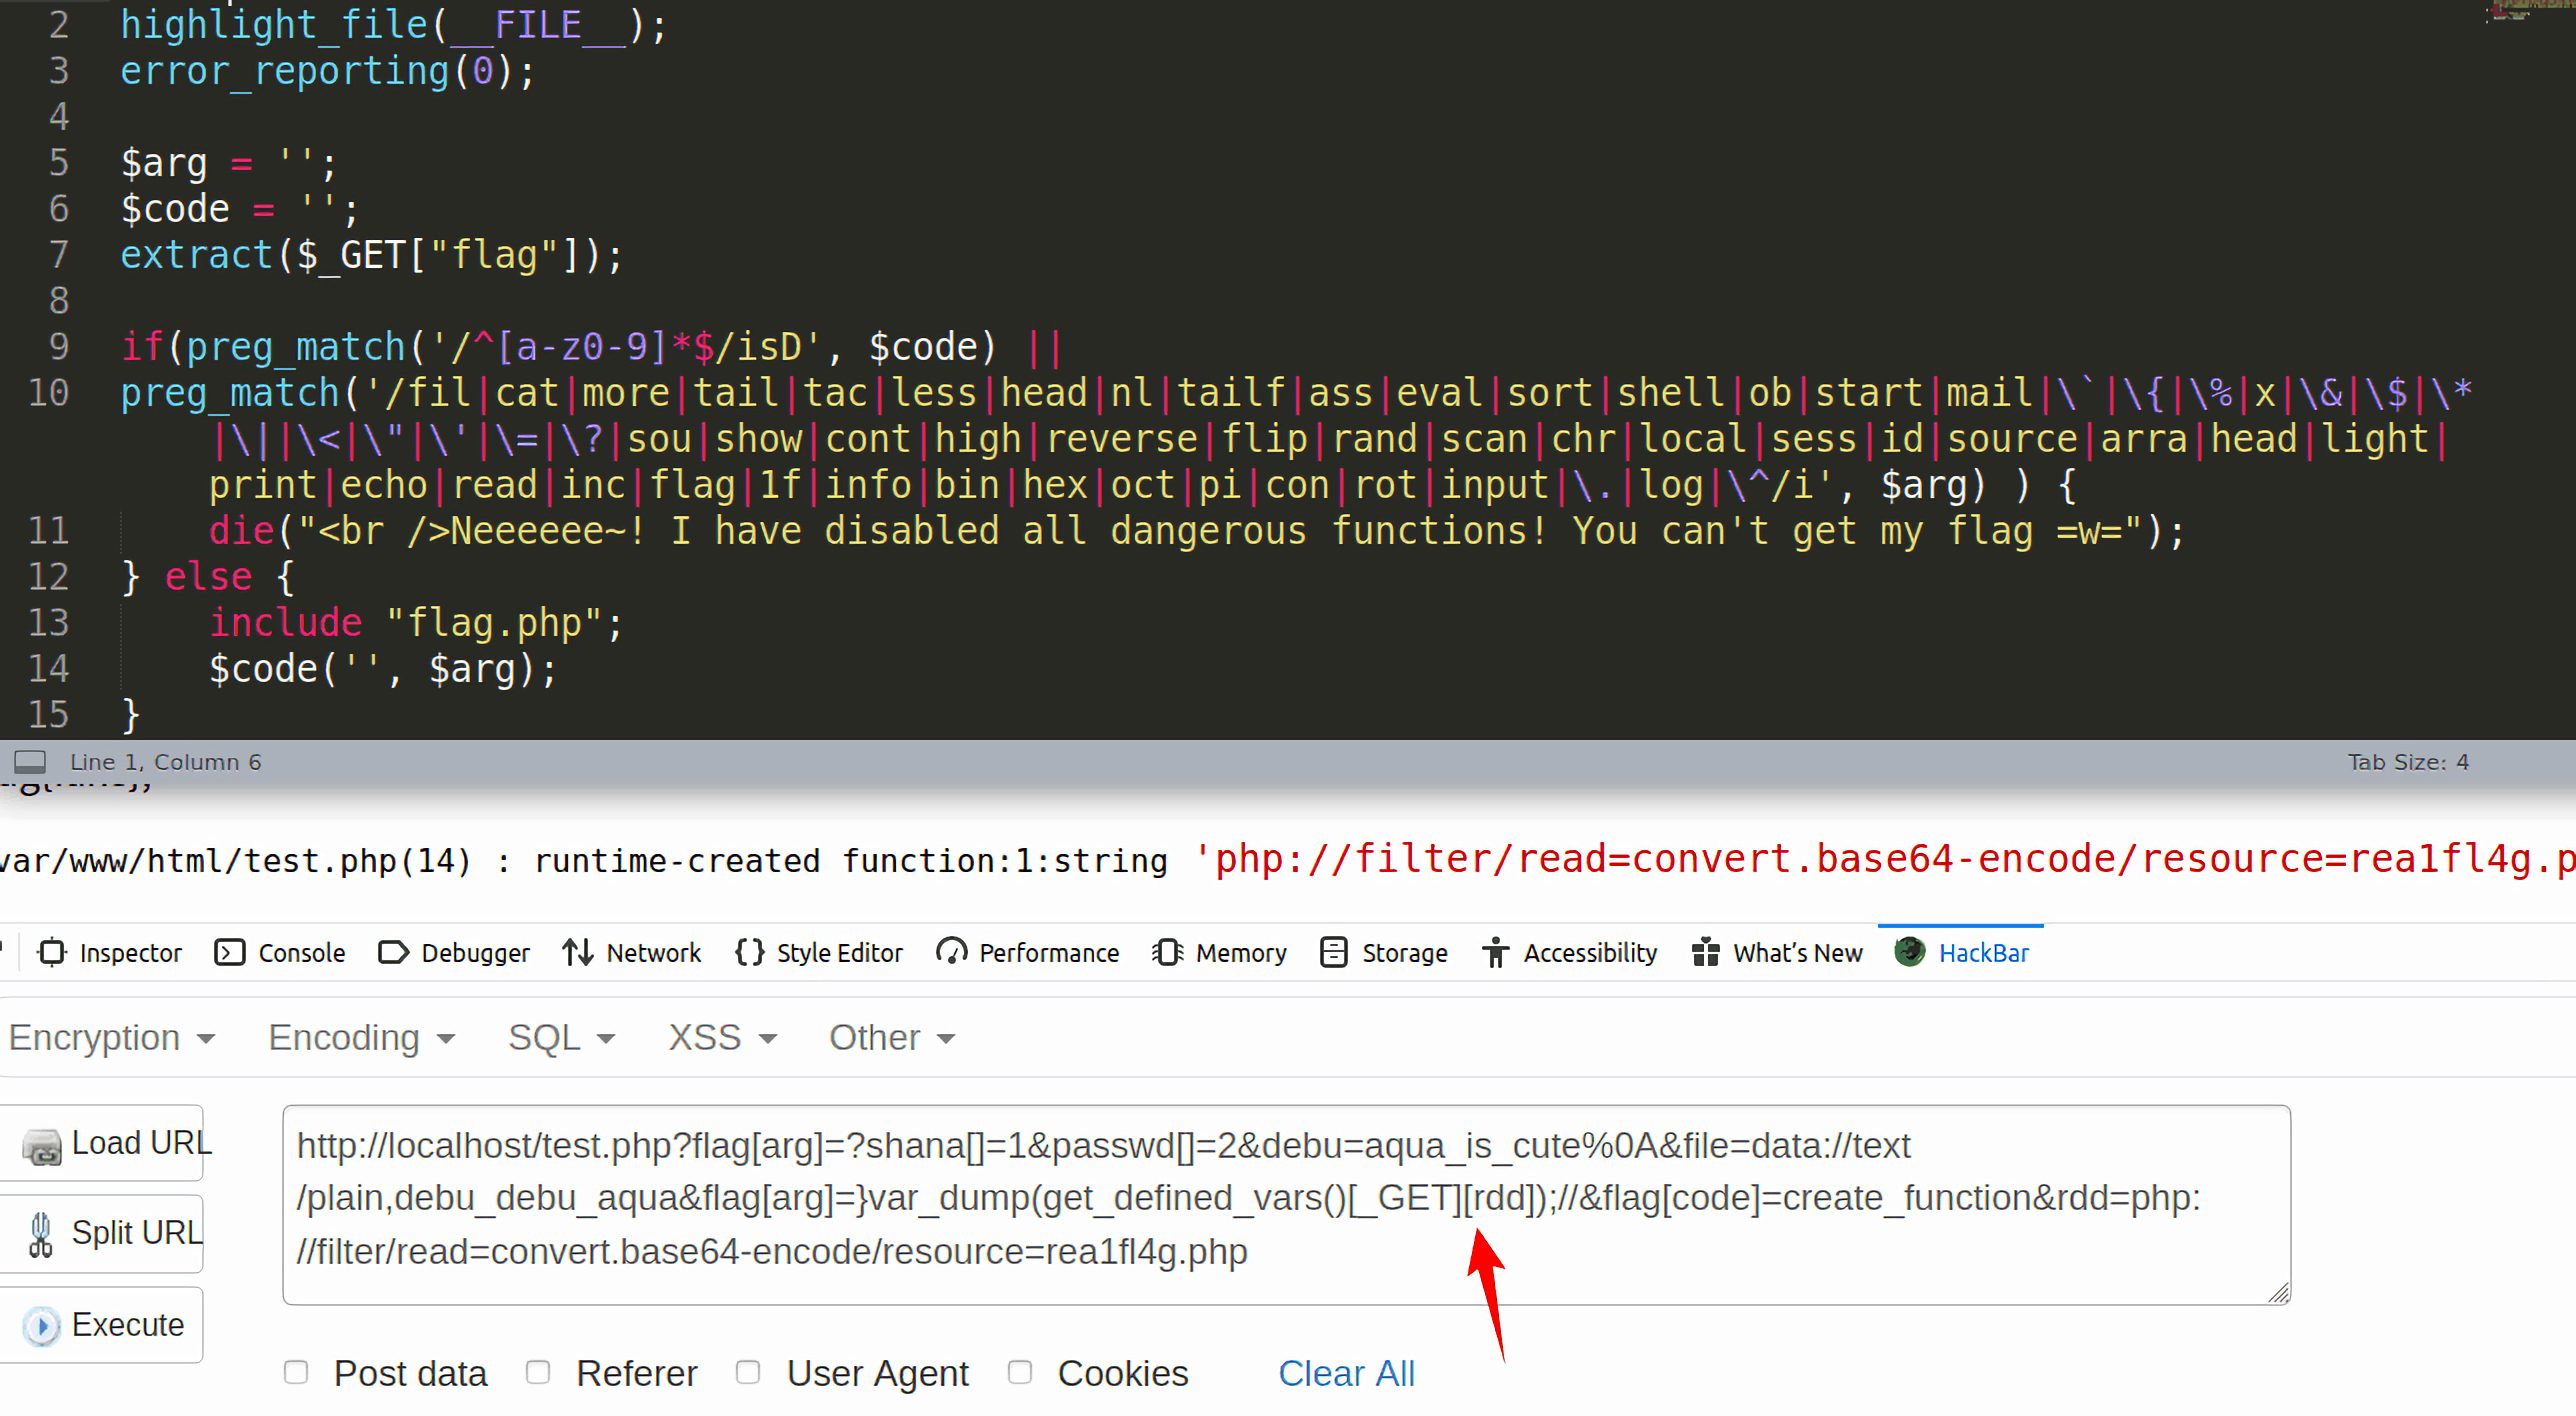Click the Performance gauge icon
The image size is (2576, 1416).
951,952
